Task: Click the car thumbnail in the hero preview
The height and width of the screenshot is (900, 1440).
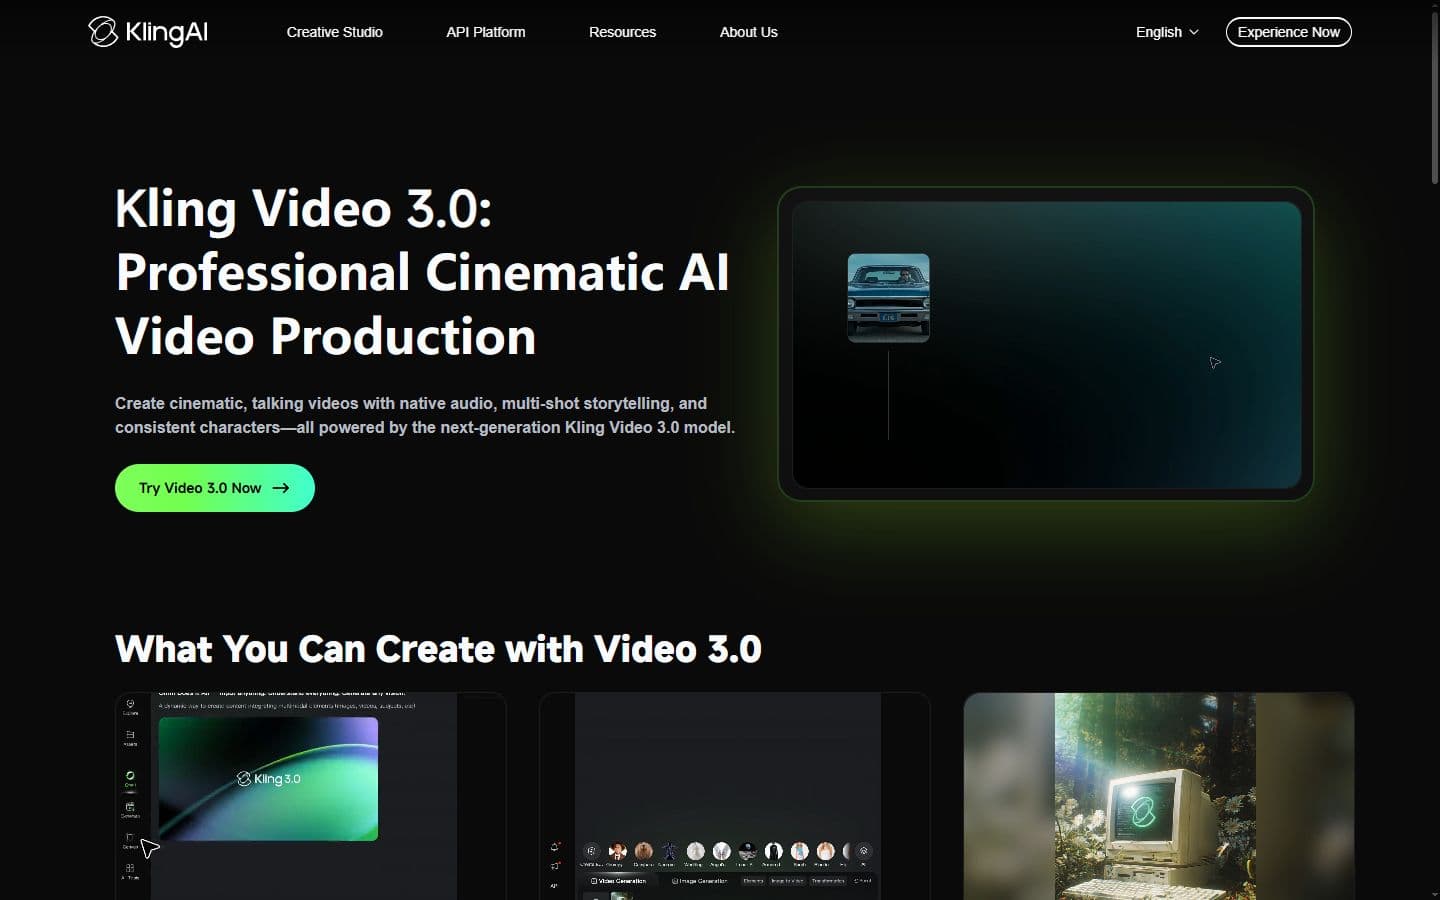Action: pos(888,298)
